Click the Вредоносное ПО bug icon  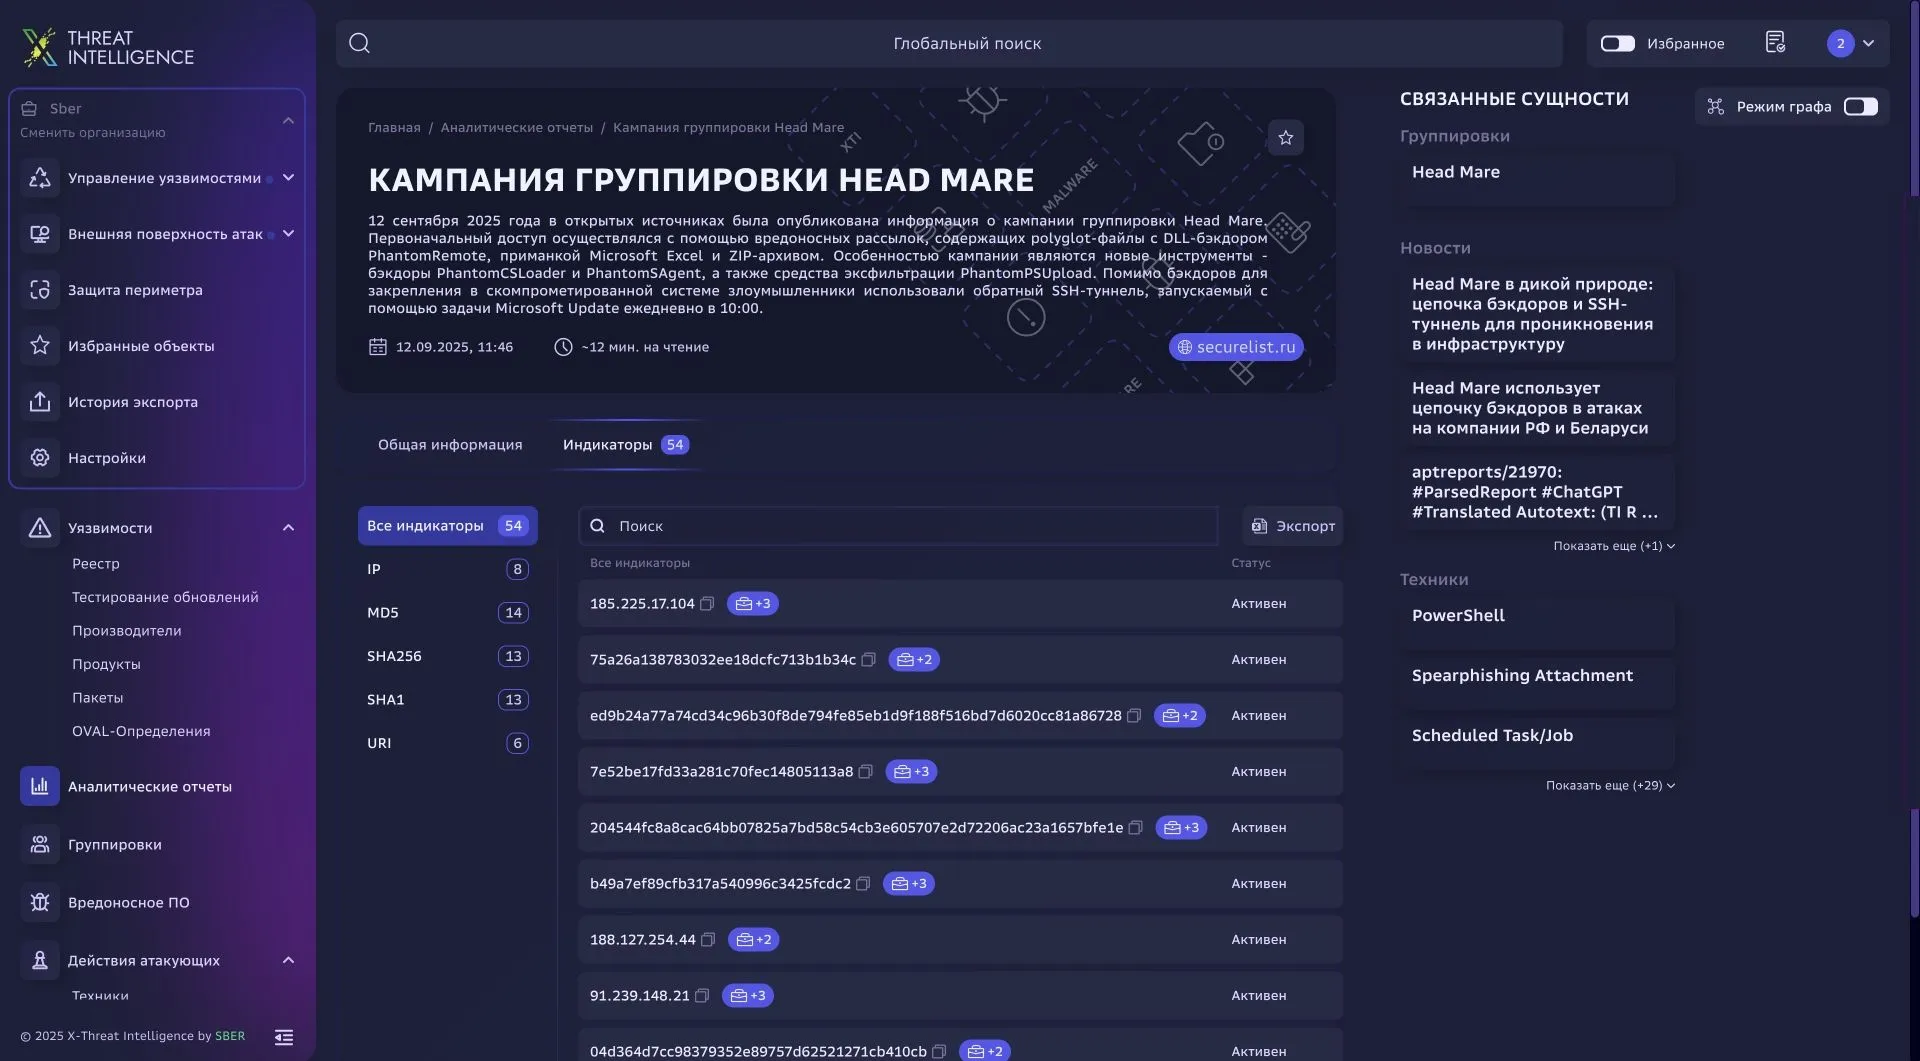(x=40, y=903)
